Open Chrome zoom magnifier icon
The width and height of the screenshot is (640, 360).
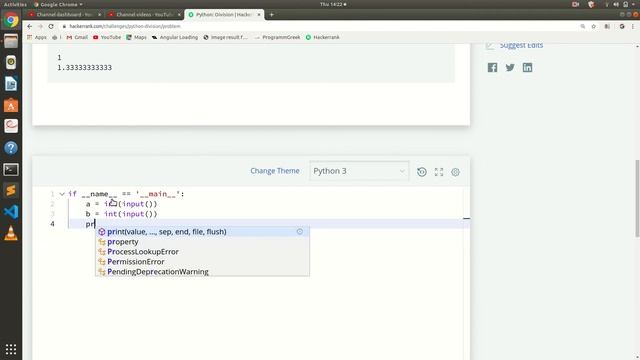tap(583, 26)
